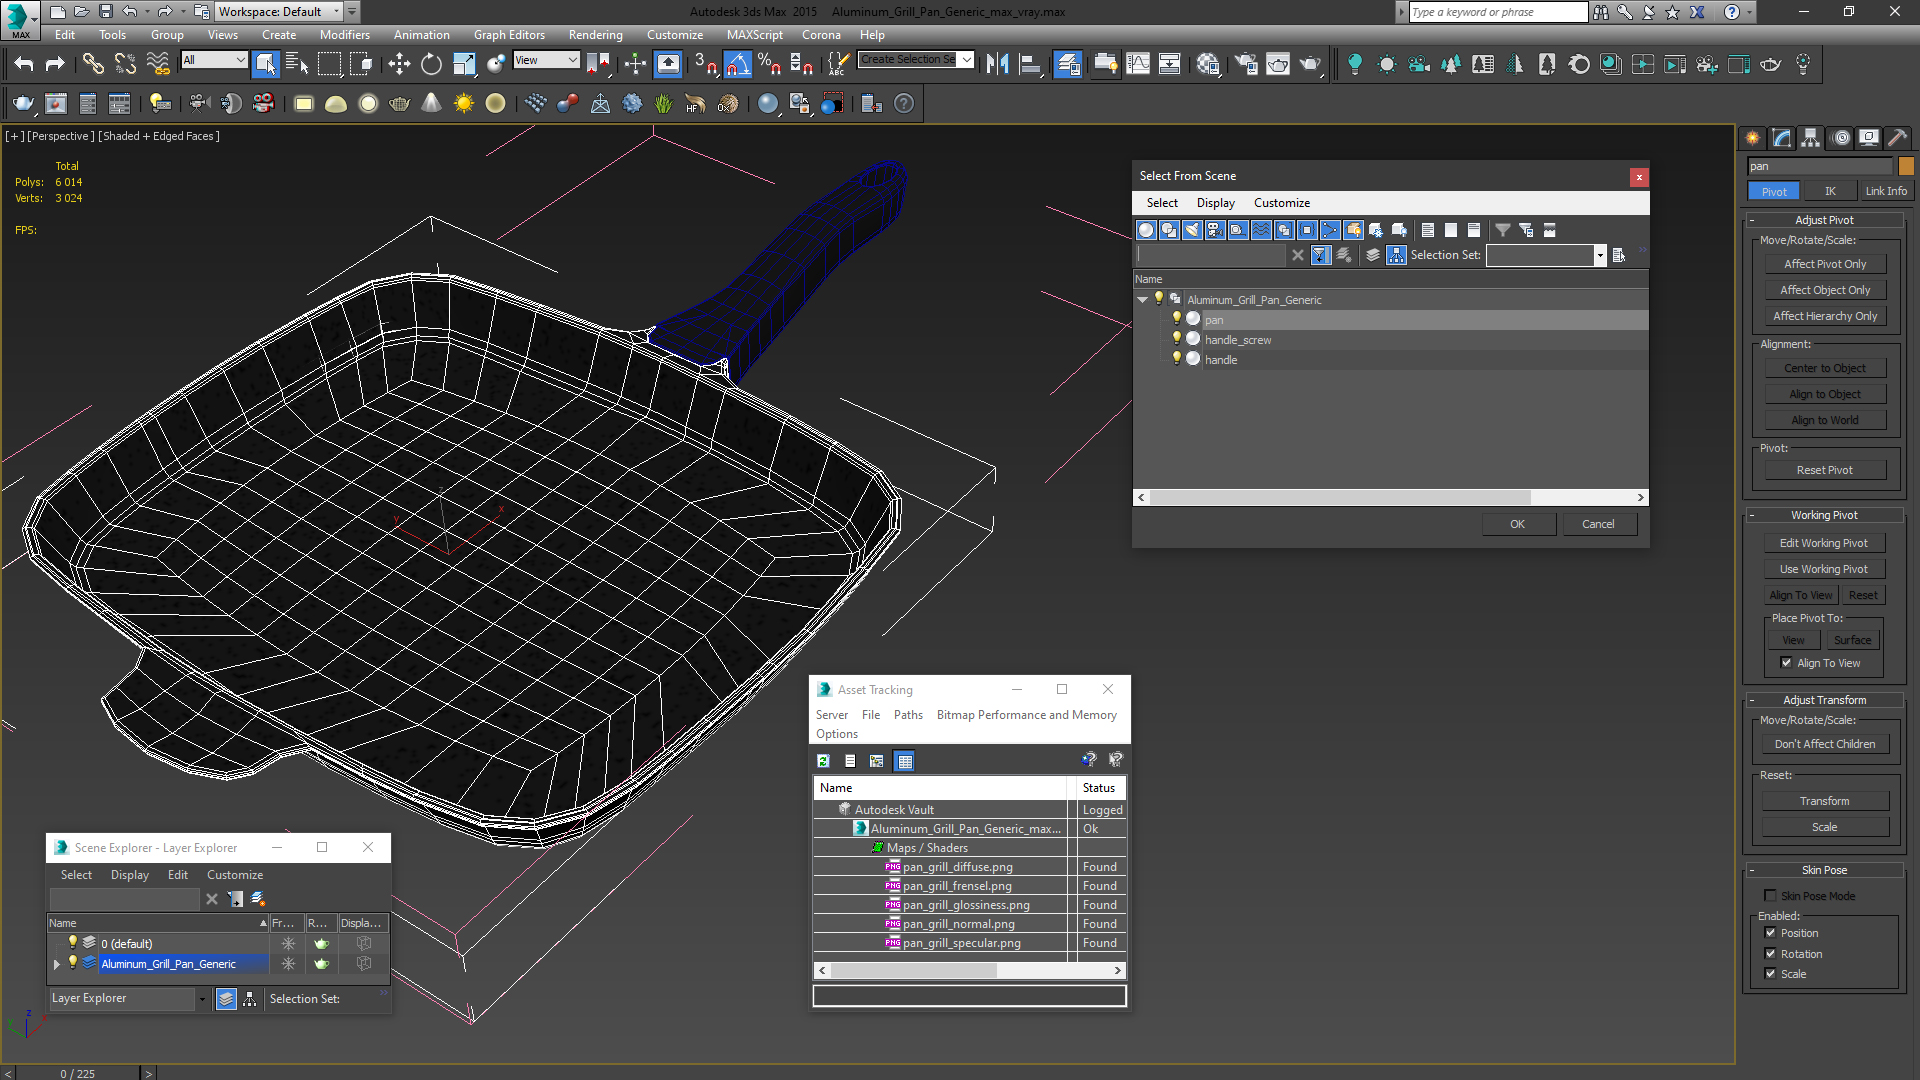Open the Modify command panel tab
Viewport: 1920px width, 1080px height.
coord(1782,138)
